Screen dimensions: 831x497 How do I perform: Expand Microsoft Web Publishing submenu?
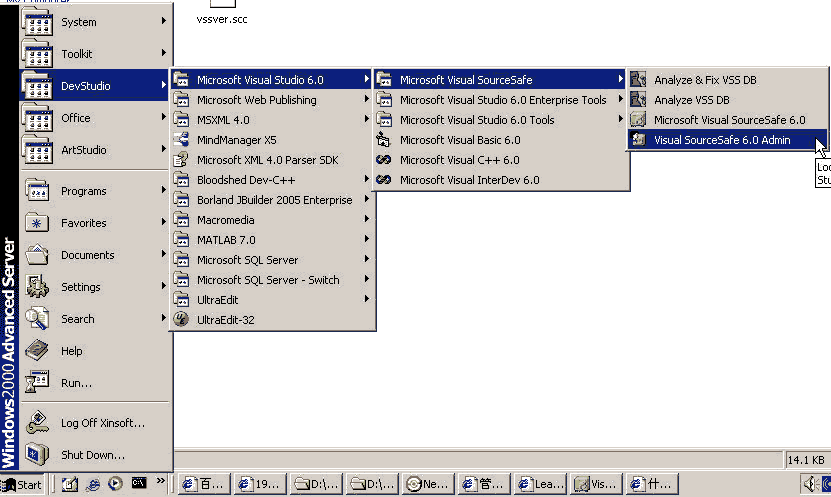(x=273, y=100)
